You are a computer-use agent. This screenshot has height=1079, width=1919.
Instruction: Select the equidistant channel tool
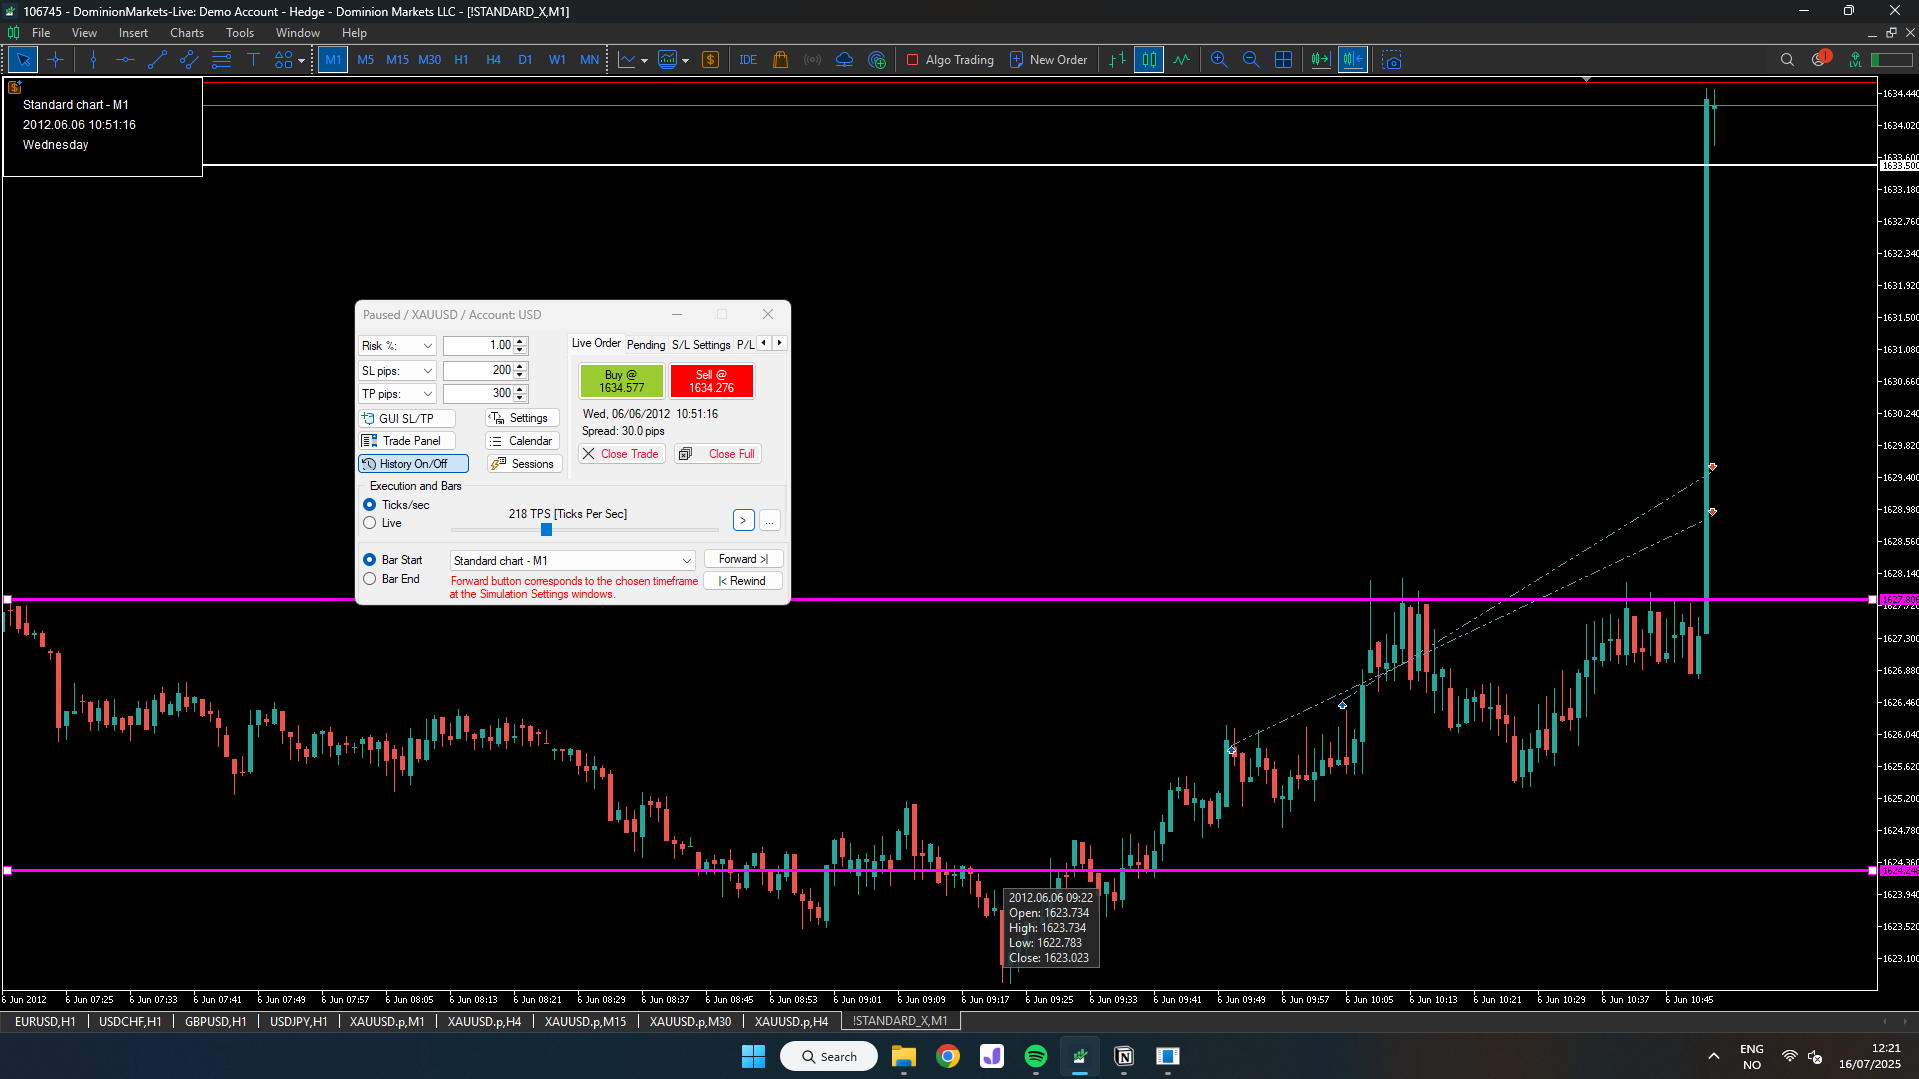(x=189, y=60)
